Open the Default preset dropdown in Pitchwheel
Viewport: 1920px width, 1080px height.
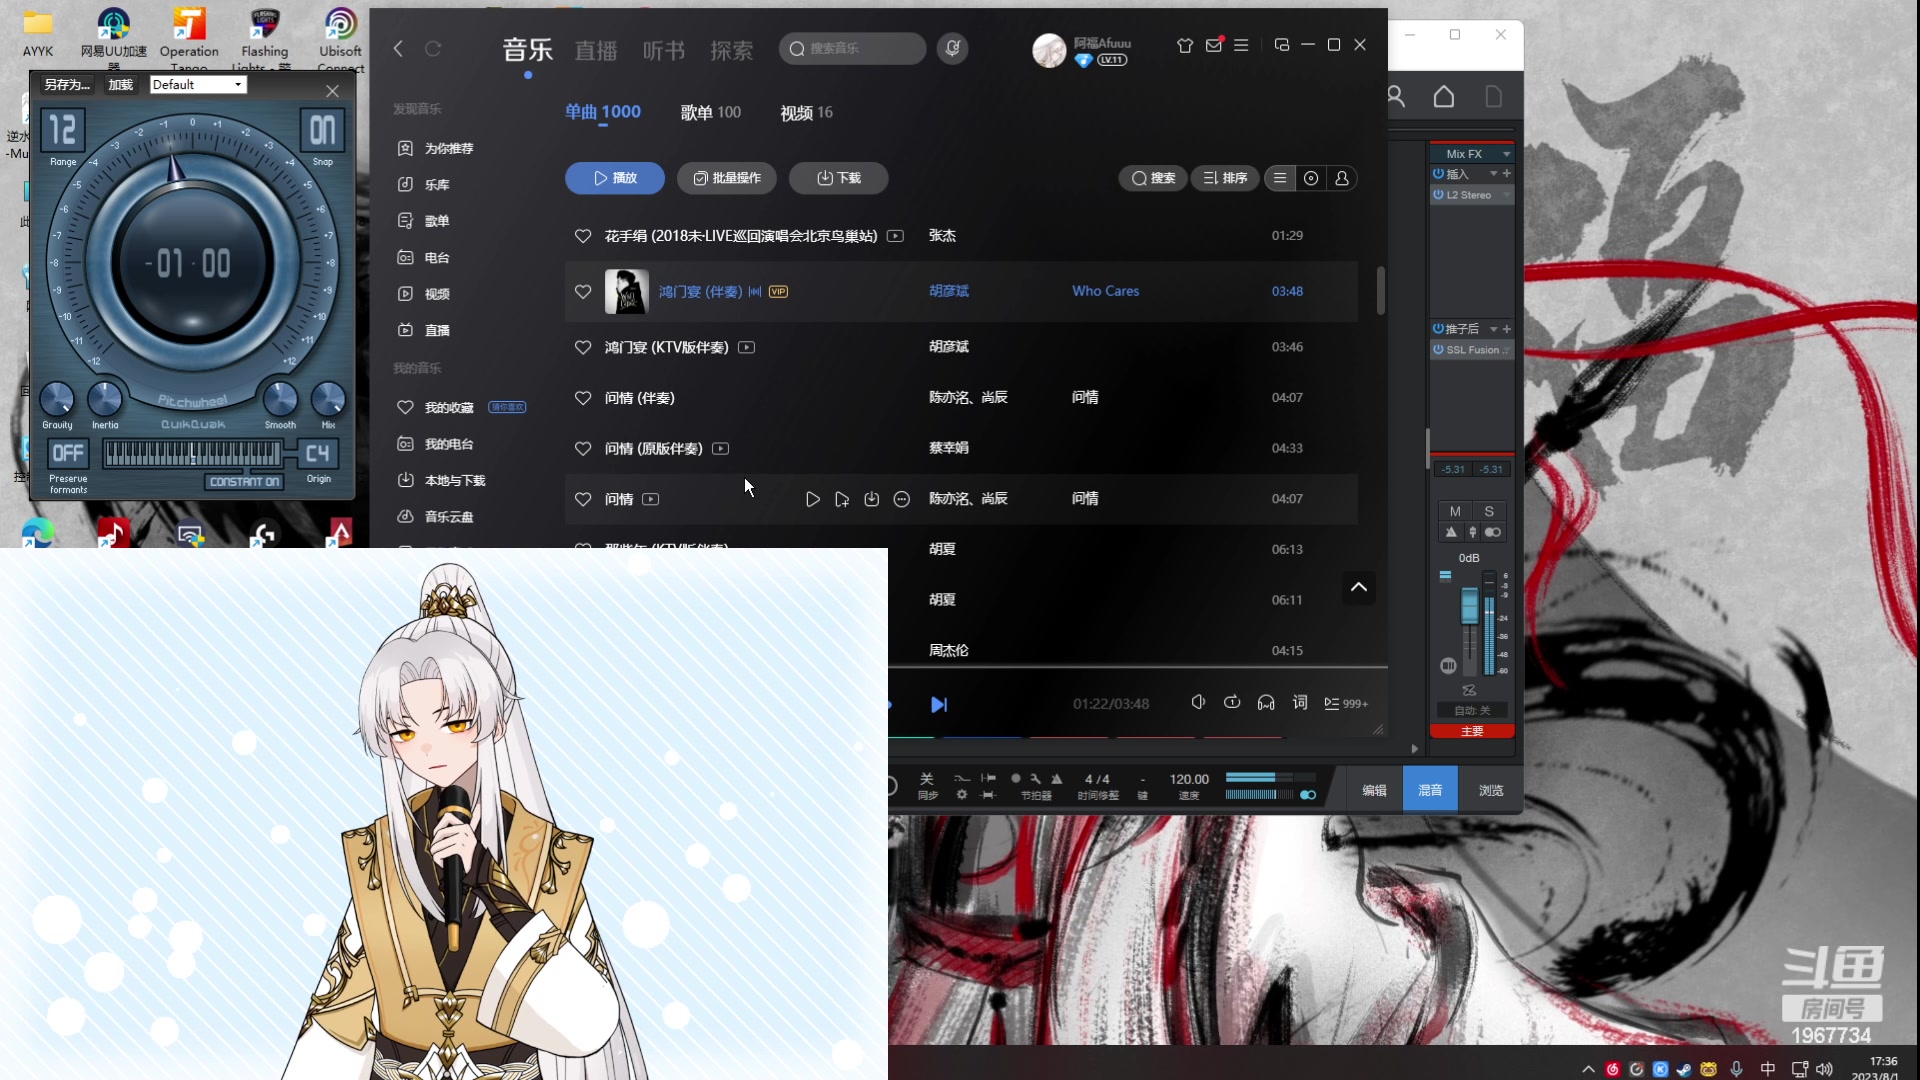pyautogui.click(x=198, y=85)
